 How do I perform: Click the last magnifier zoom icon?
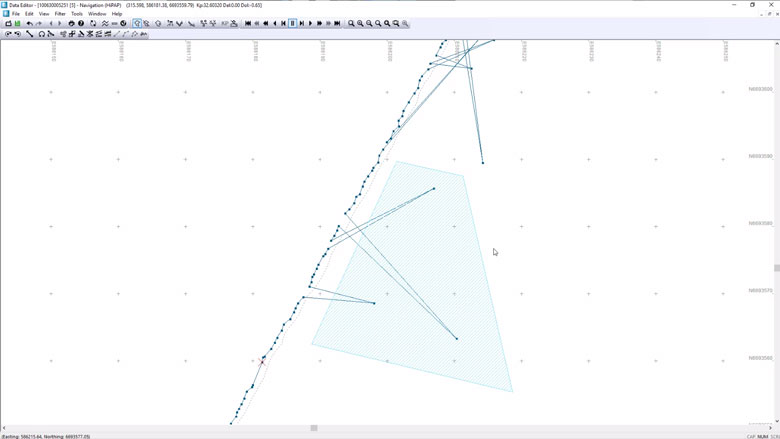[x=405, y=23]
